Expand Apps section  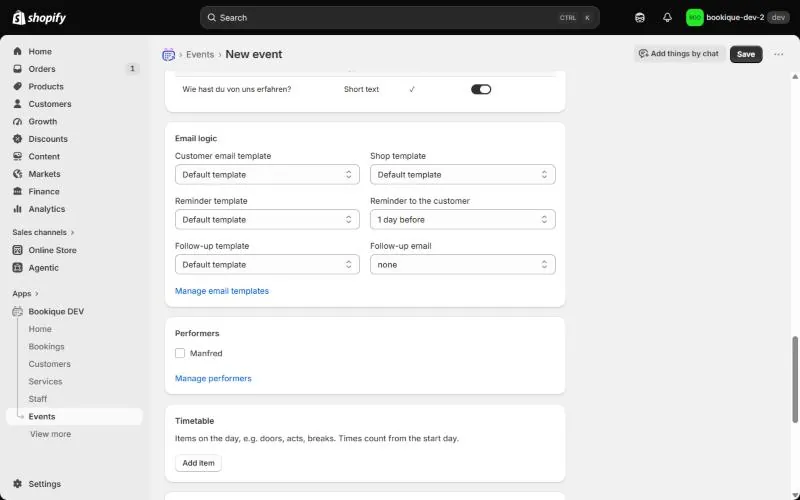coord(26,293)
